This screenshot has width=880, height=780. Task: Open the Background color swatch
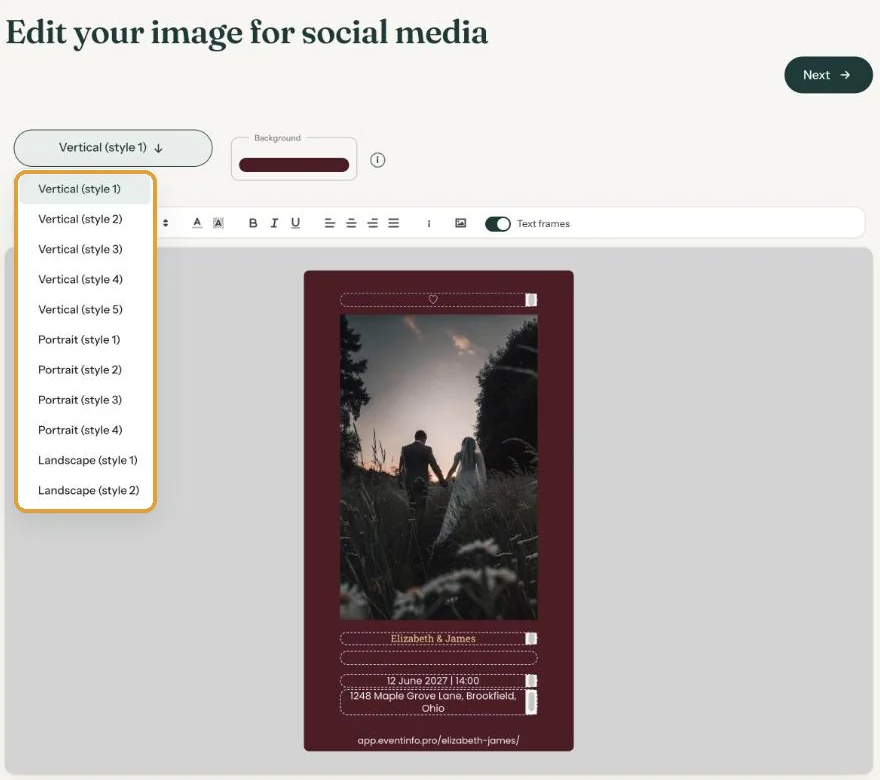294,164
